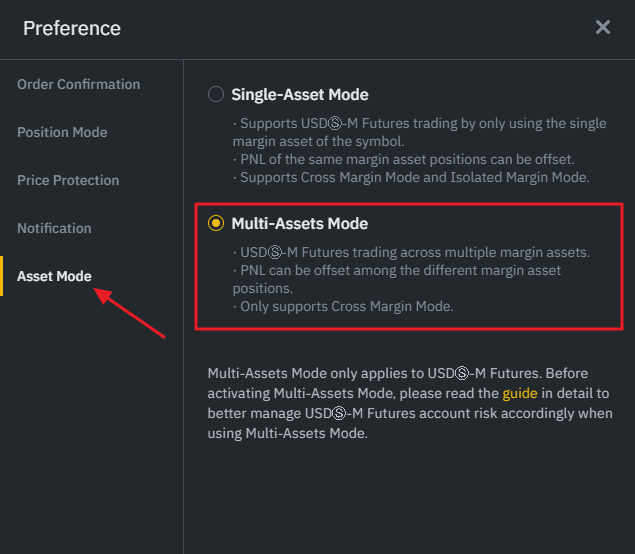The width and height of the screenshot is (635, 554).
Task: Select the Multi-Assets Mode radio button
Action: [216, 224]
